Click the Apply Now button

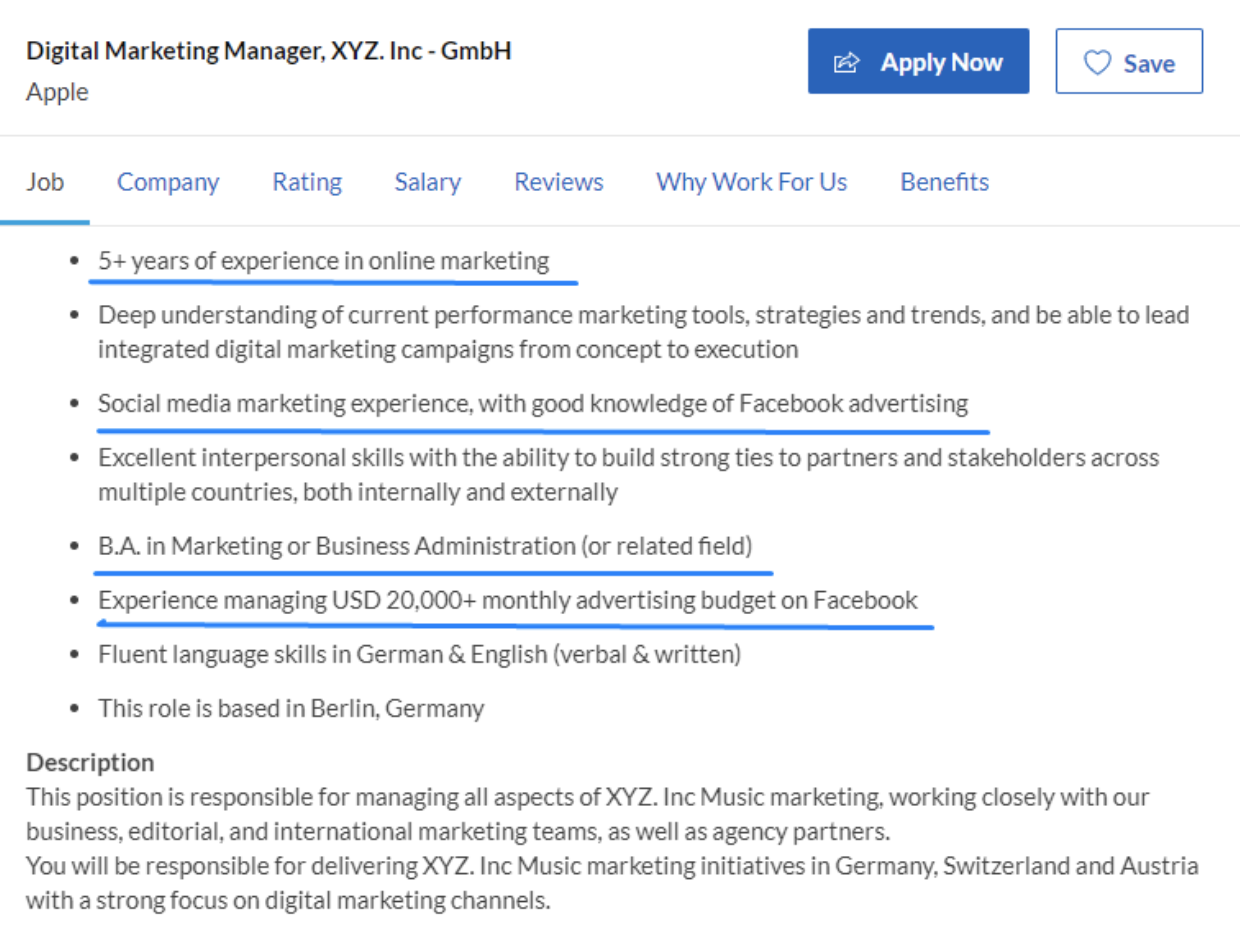click(918, 61)
